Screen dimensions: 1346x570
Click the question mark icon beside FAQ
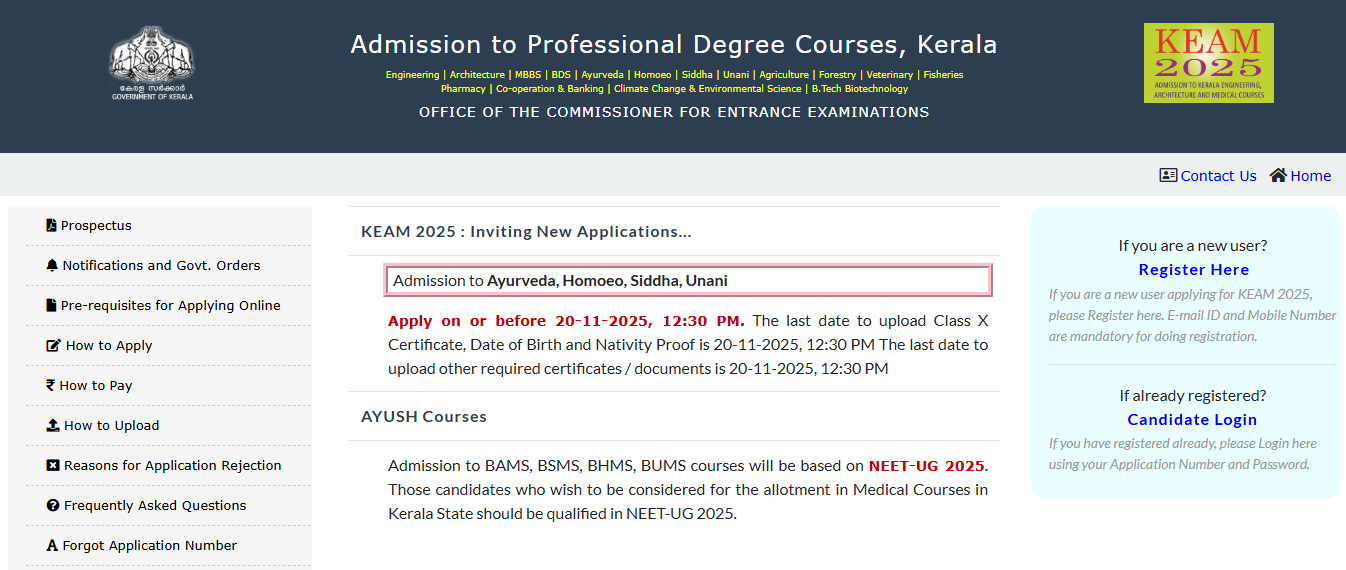tap(53, 506)
